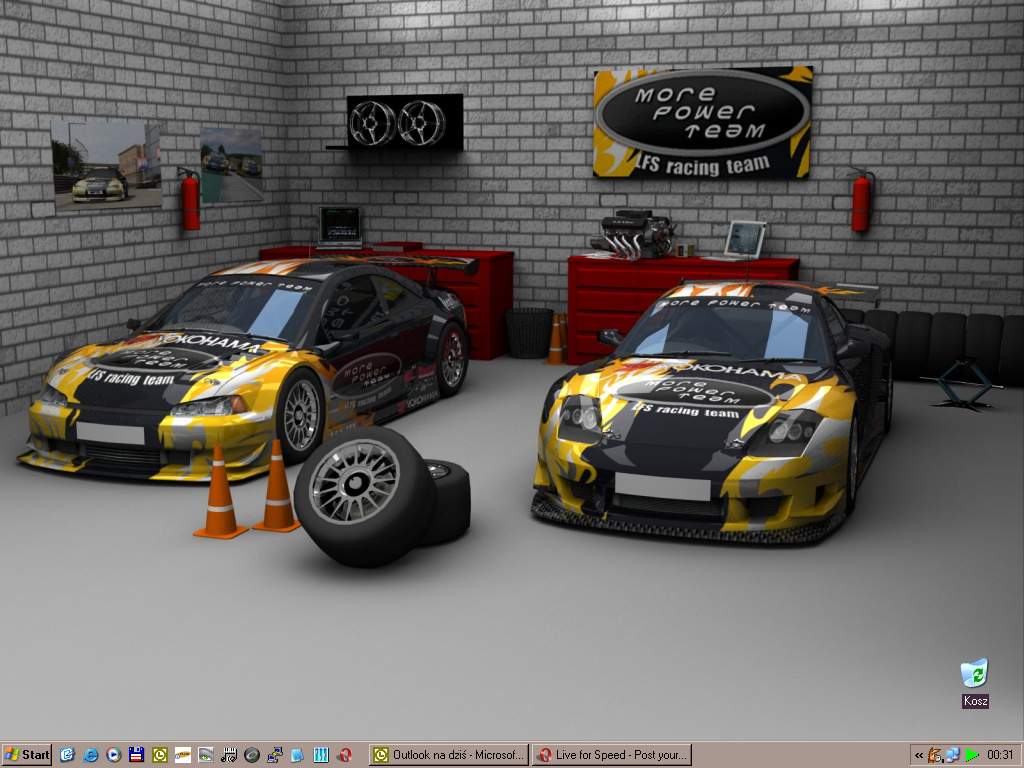This screenshot has width=1024, height=768.
Task: Launch Outlook from the Quick Launch bar
Action: pos(160,755)
